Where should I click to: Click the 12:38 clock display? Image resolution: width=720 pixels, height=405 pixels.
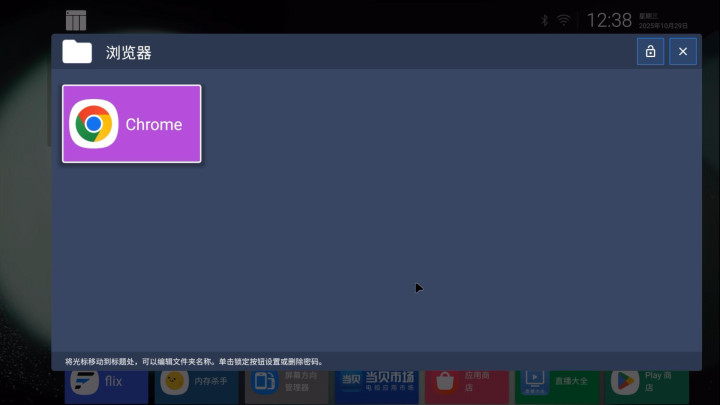point(609,20)
